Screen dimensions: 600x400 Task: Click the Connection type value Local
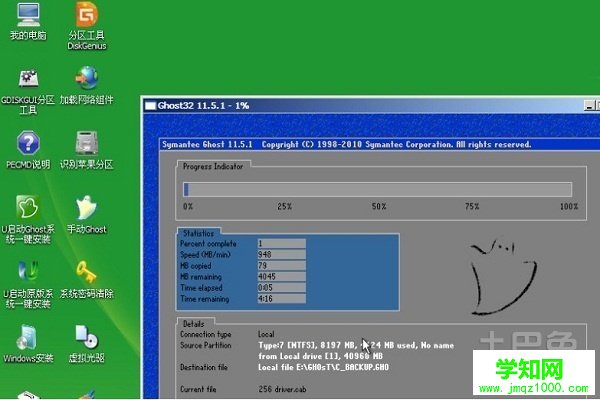(x=266, y=334)
